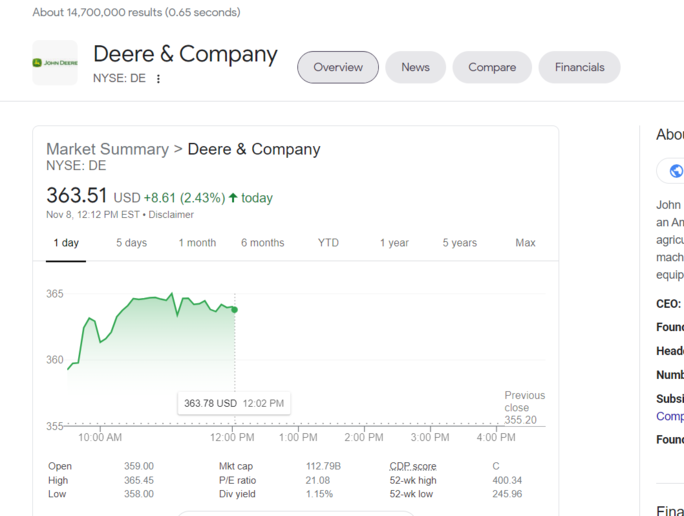
Task: Click the Mkt cap value 112.79B
Action: click(x=323, y=466)
